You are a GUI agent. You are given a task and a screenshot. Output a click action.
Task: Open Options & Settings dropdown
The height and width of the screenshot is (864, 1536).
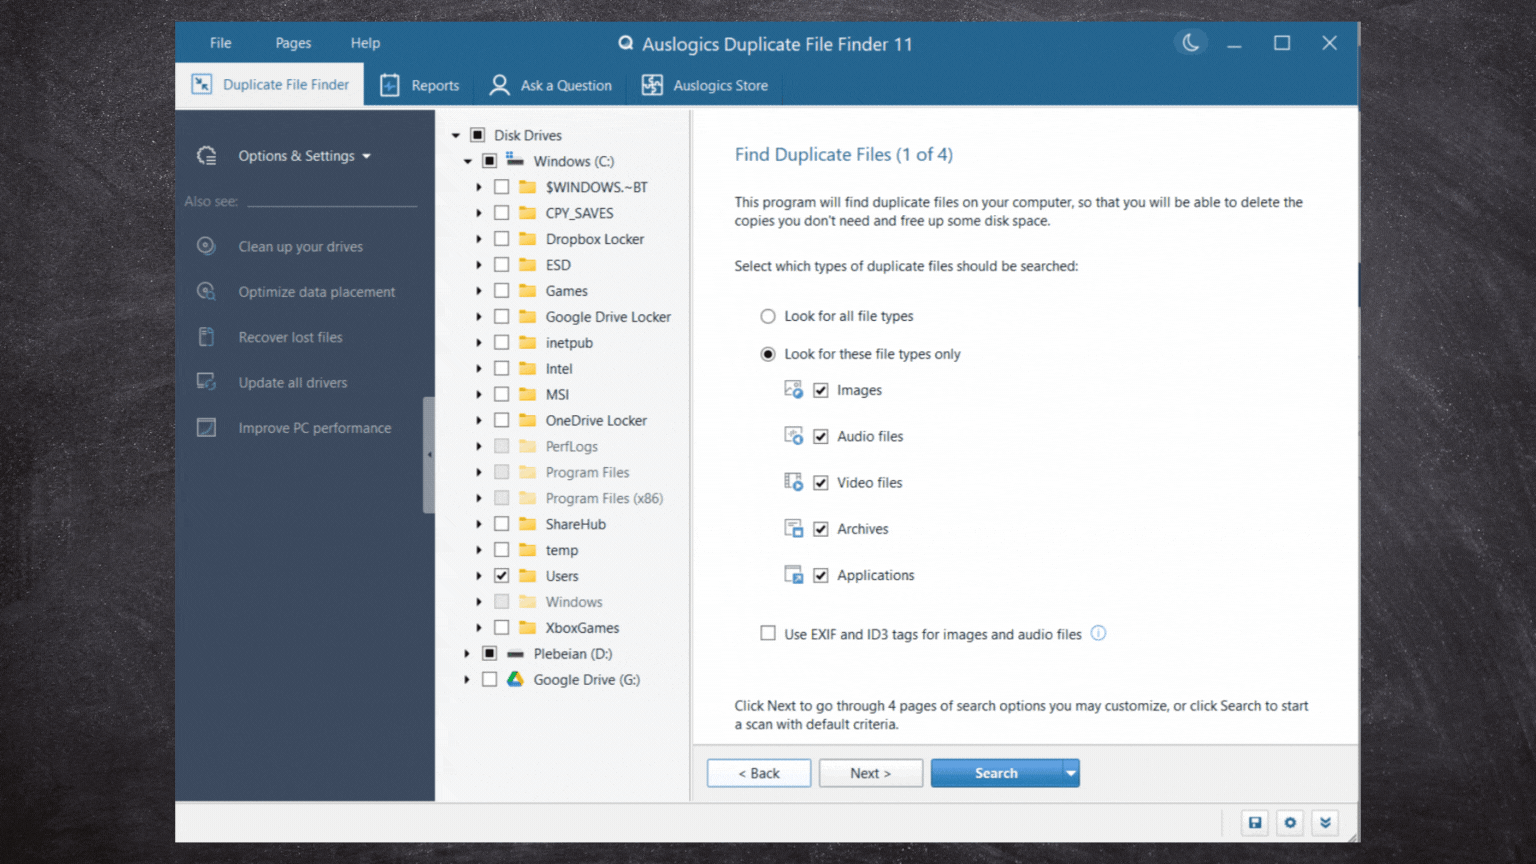pyautogui.click(x=304, y=156)
